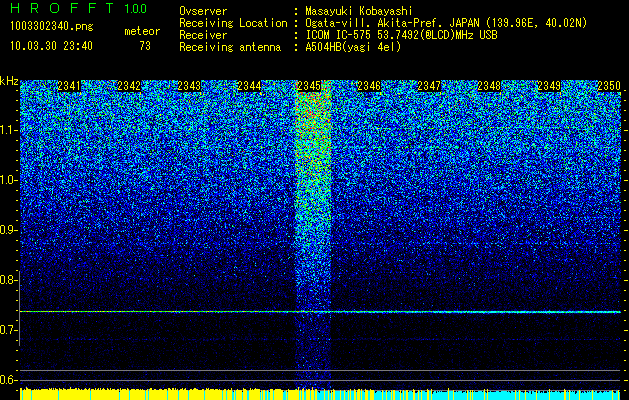The image size is (629, 400).
Task: Click the 0.9 kHz axis tick label
Action: pyautogui.click(x=8, y=230)
